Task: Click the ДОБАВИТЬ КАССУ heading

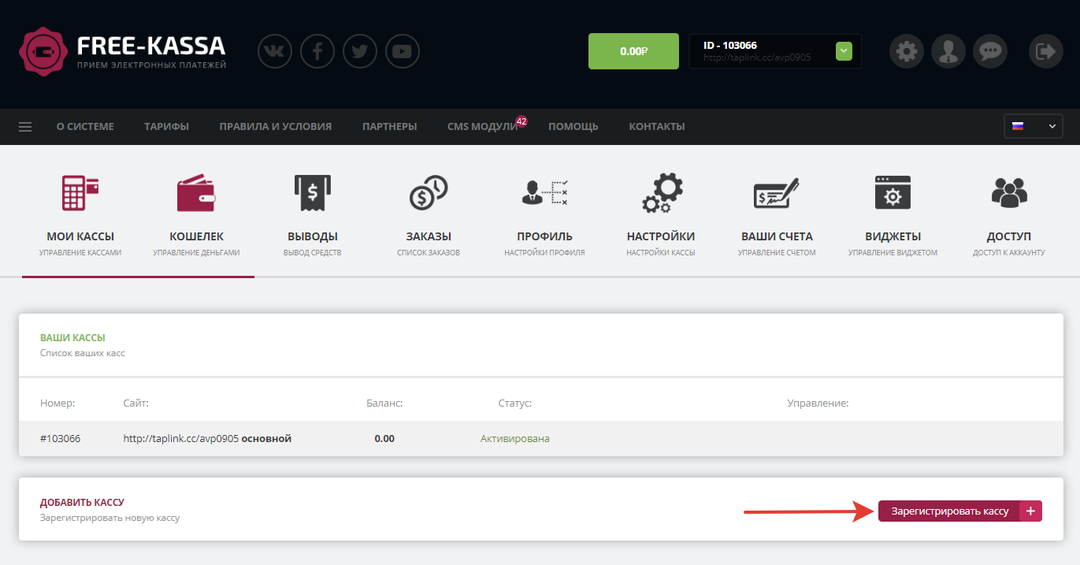Action: (82, 502)
